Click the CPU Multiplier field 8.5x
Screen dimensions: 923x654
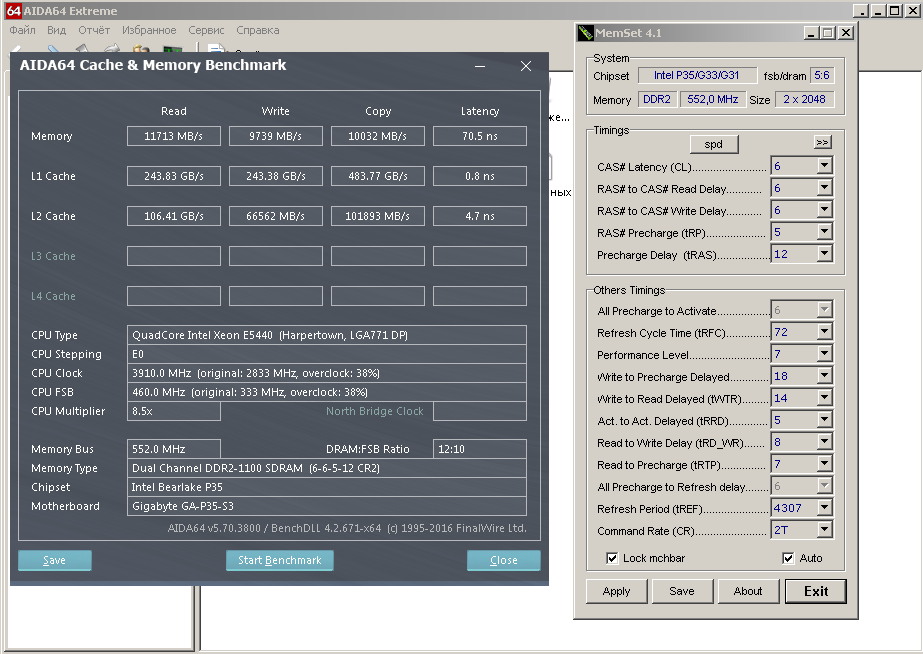pyautogui.click(x=174, y=411)
